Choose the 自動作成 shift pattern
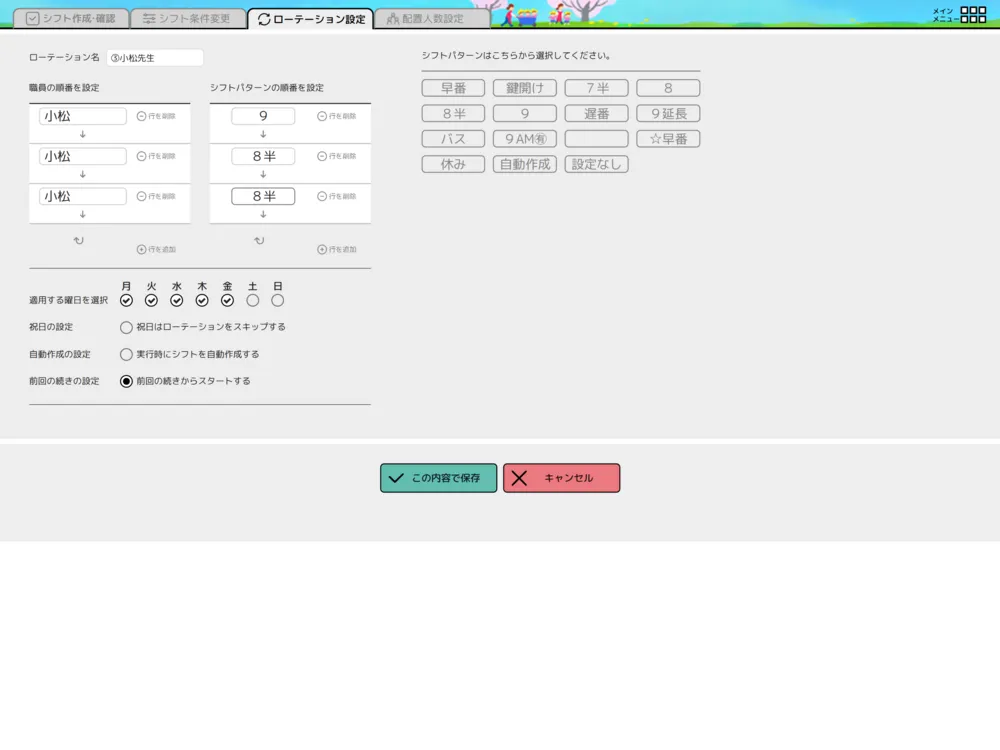The image size is (1000, 750). click(525, 165)
